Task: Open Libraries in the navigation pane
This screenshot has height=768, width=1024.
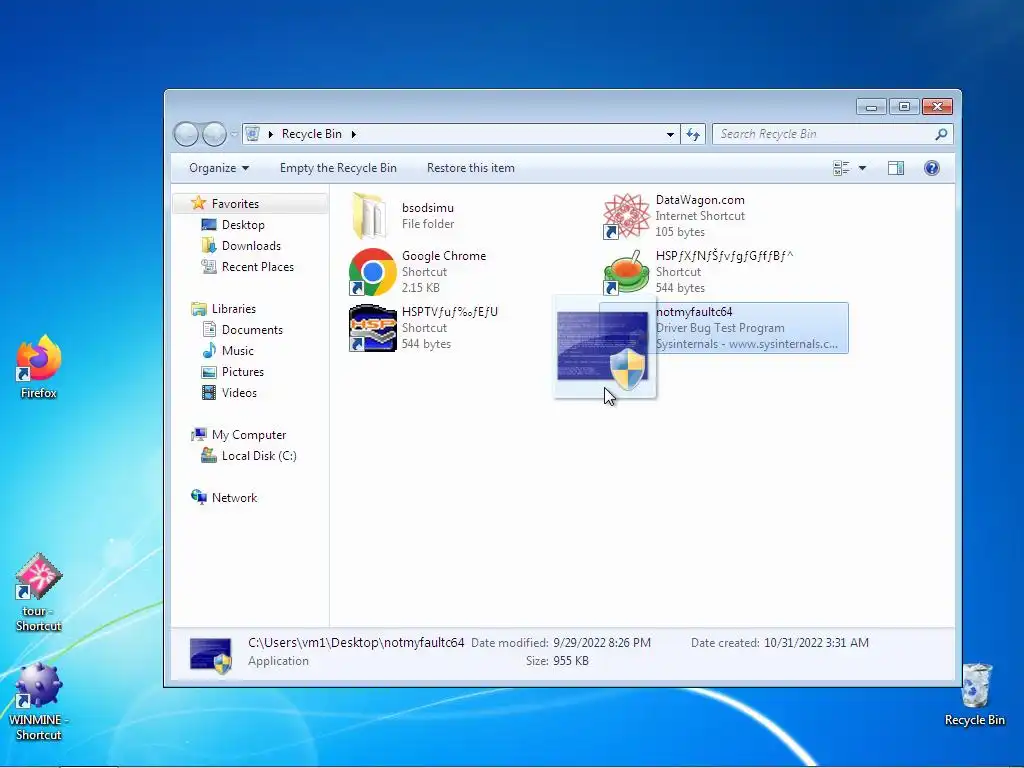Action: (233, 309)
